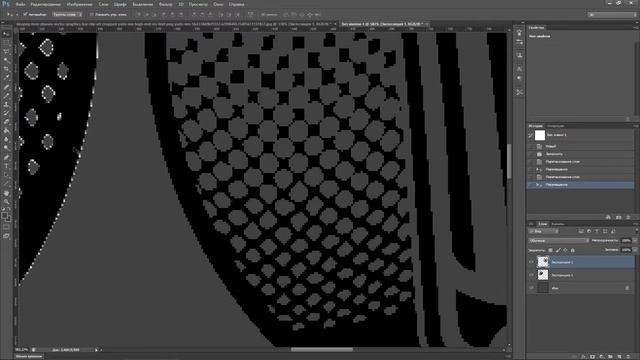Select the last Перемещение history state
The image size is (640, 360).
click(581, 185)
